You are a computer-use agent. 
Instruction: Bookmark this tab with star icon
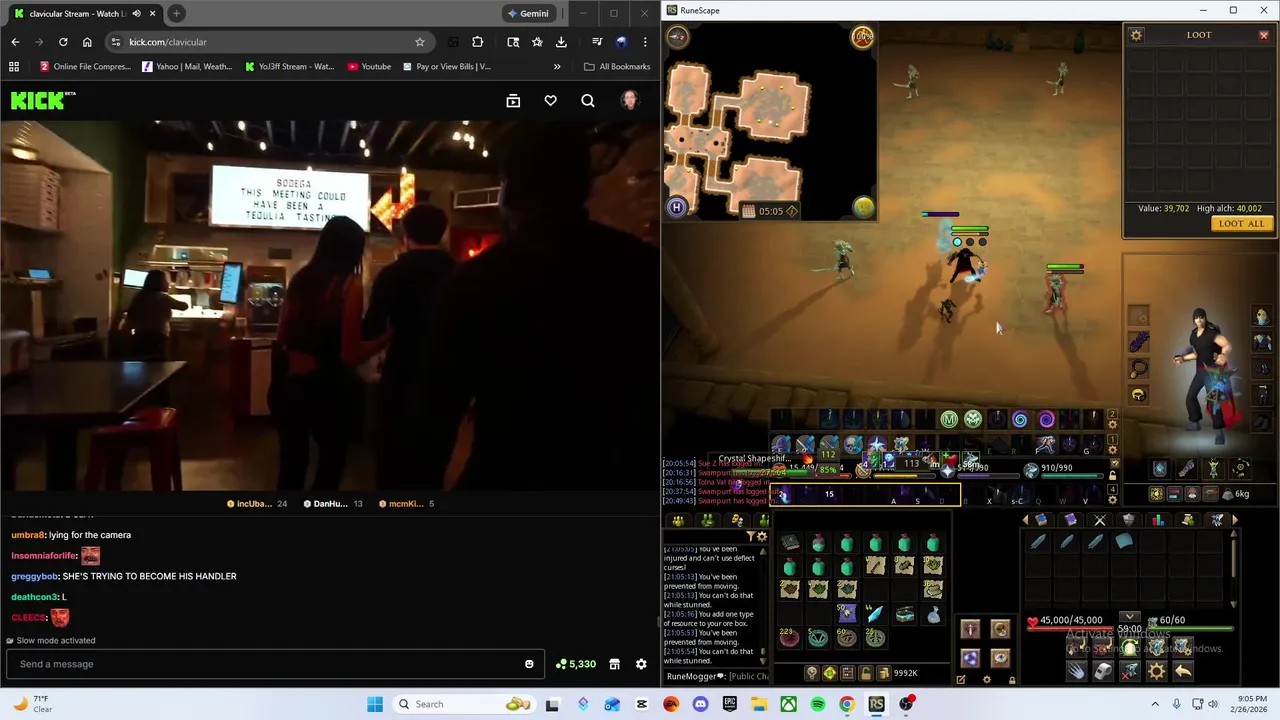[x=420, y=42]
